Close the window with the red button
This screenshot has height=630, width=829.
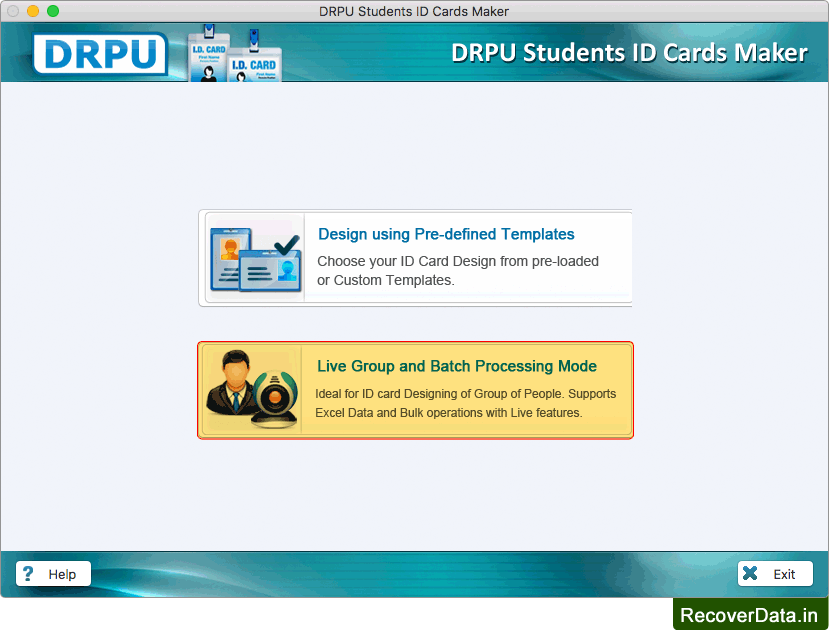pos(13,11)
